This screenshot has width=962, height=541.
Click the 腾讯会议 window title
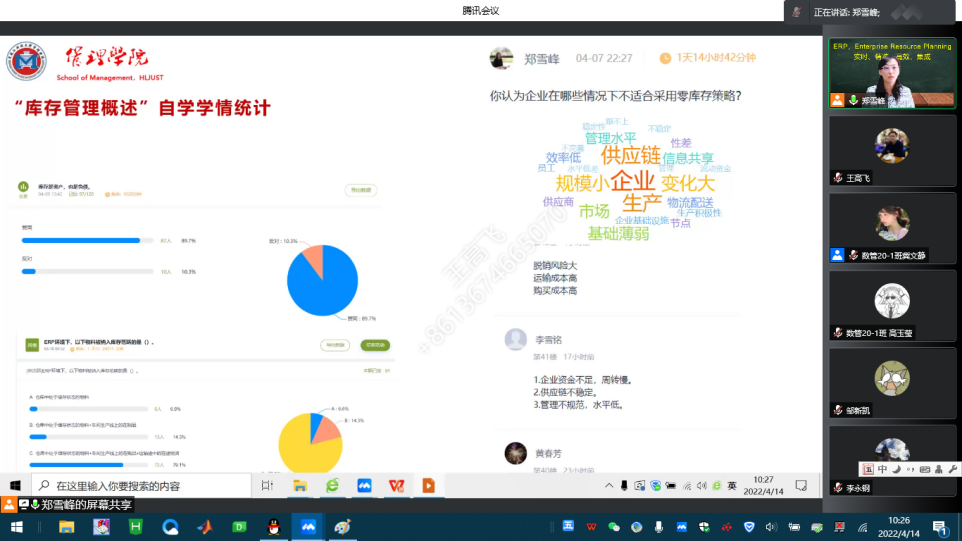(480, 11)
